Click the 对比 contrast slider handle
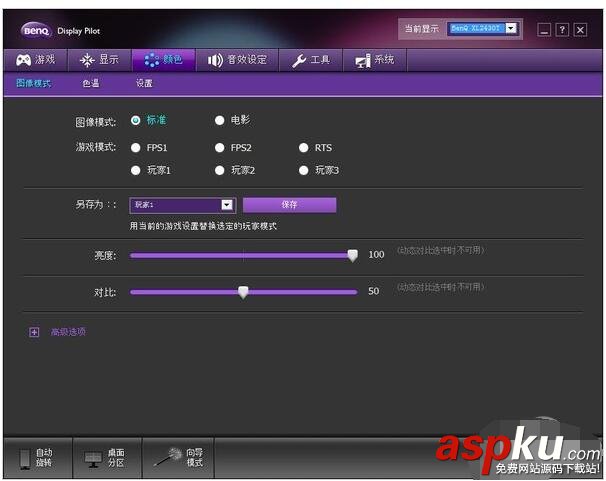 coord(243,292)
